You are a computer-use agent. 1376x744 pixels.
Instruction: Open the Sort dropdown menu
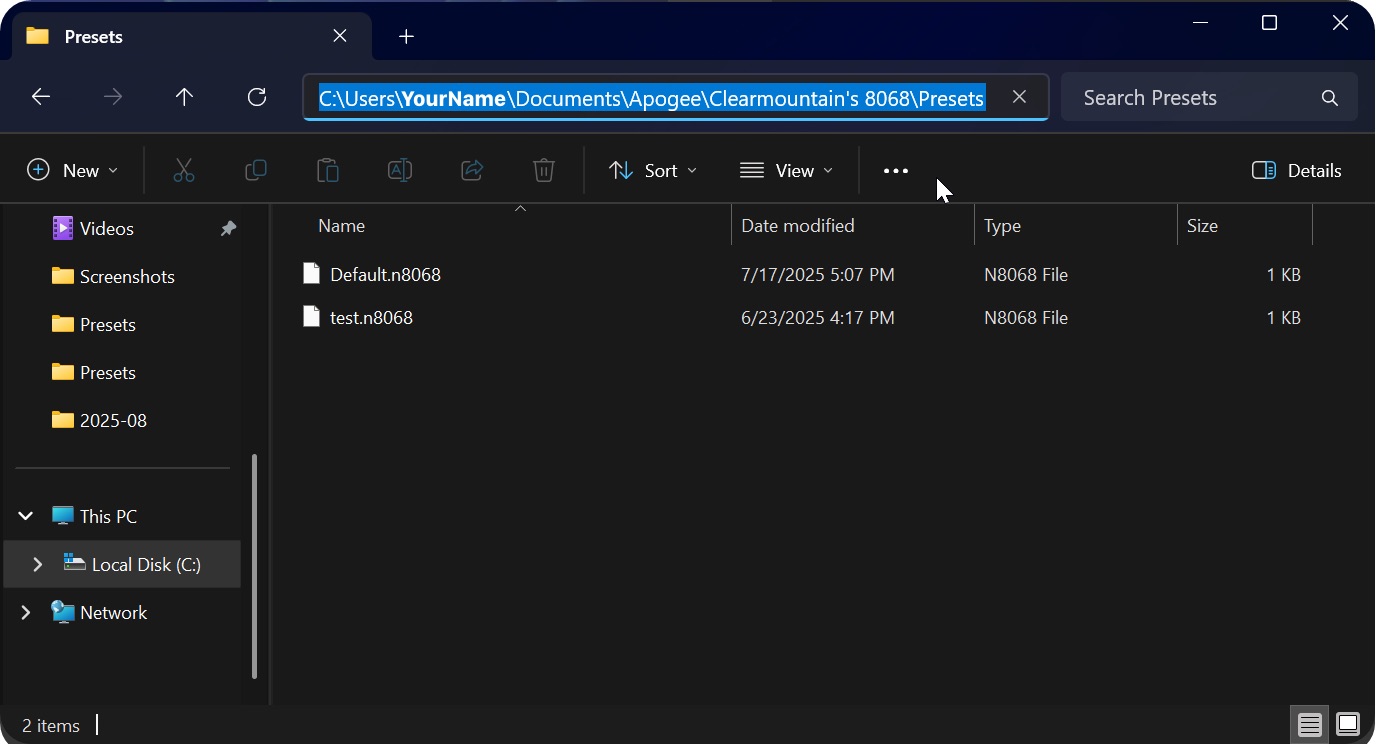(653, 171)
